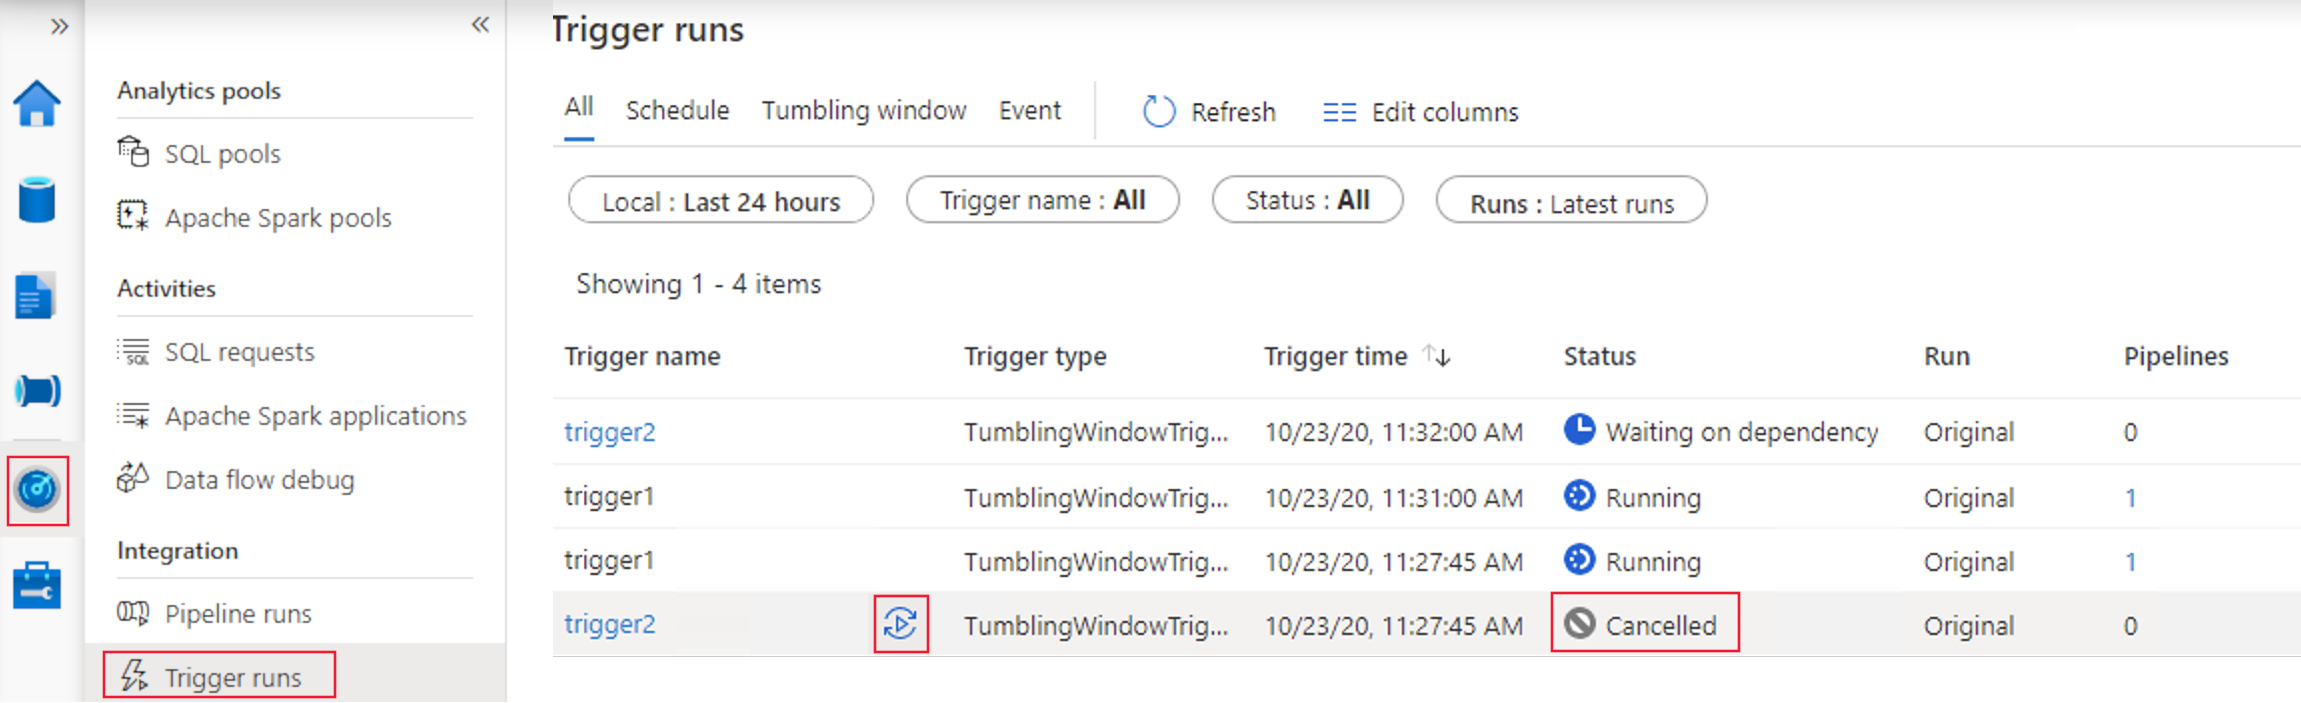Open the Trigger name: All filter
2301x703 pixels.
(1042, 200)
